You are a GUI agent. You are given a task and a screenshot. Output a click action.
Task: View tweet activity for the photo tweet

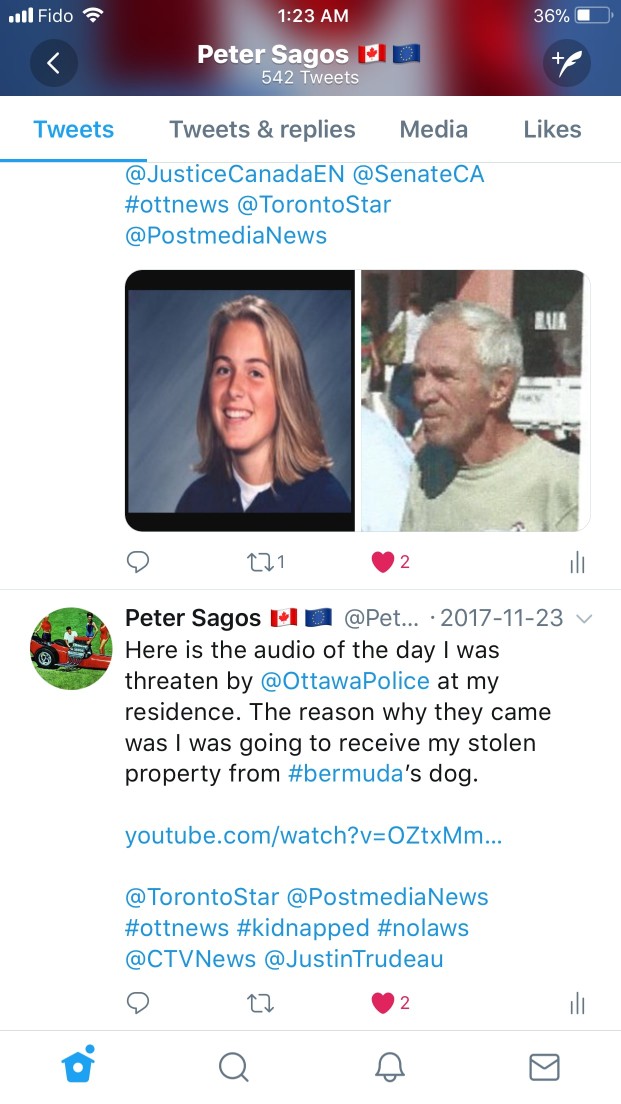tap(577, 562)
